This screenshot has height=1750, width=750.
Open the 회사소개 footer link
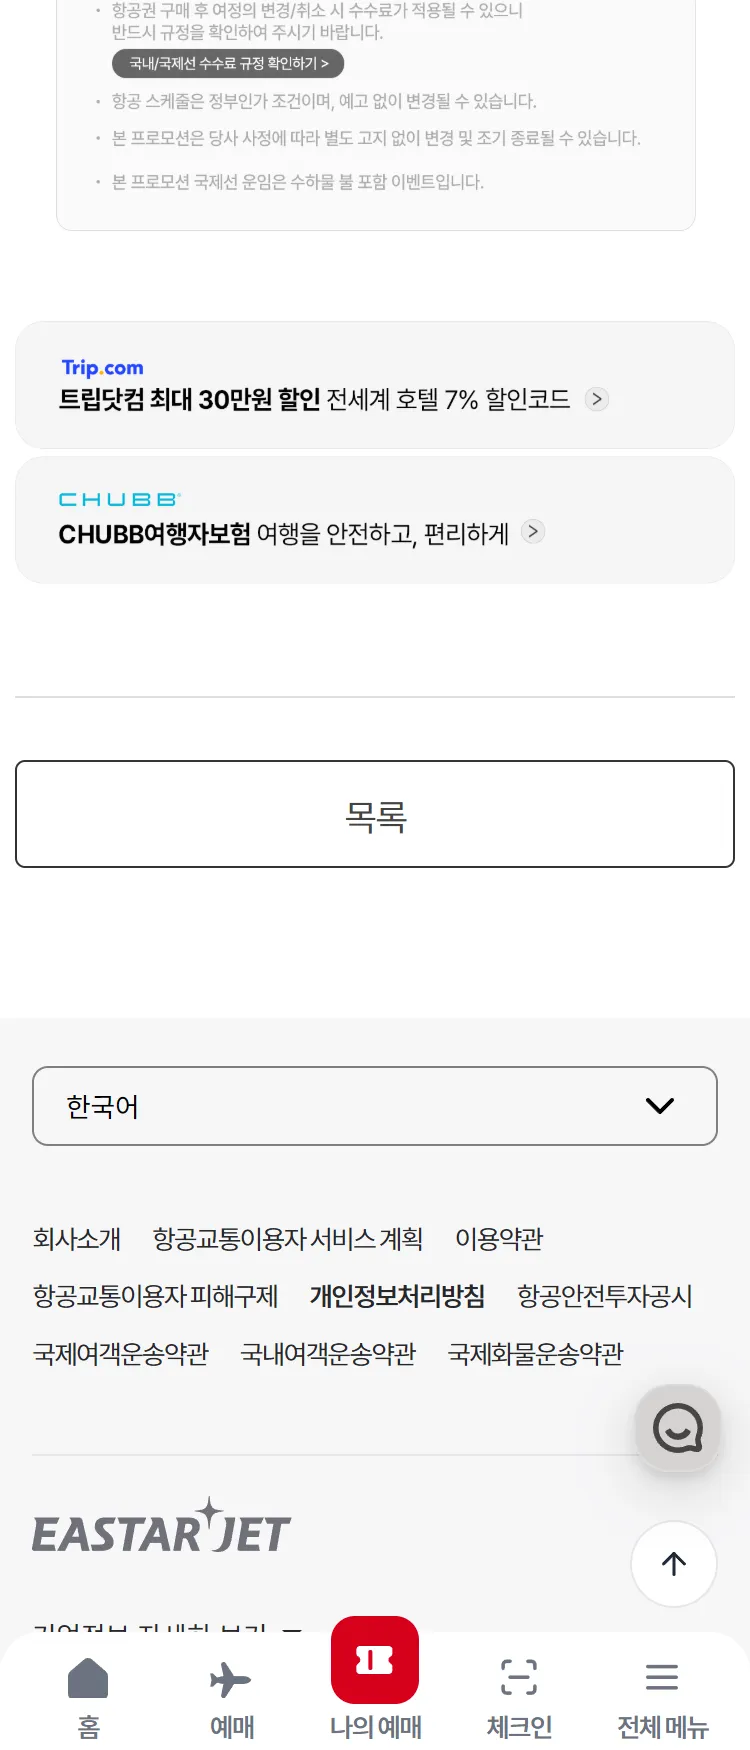click(77, 1239)
